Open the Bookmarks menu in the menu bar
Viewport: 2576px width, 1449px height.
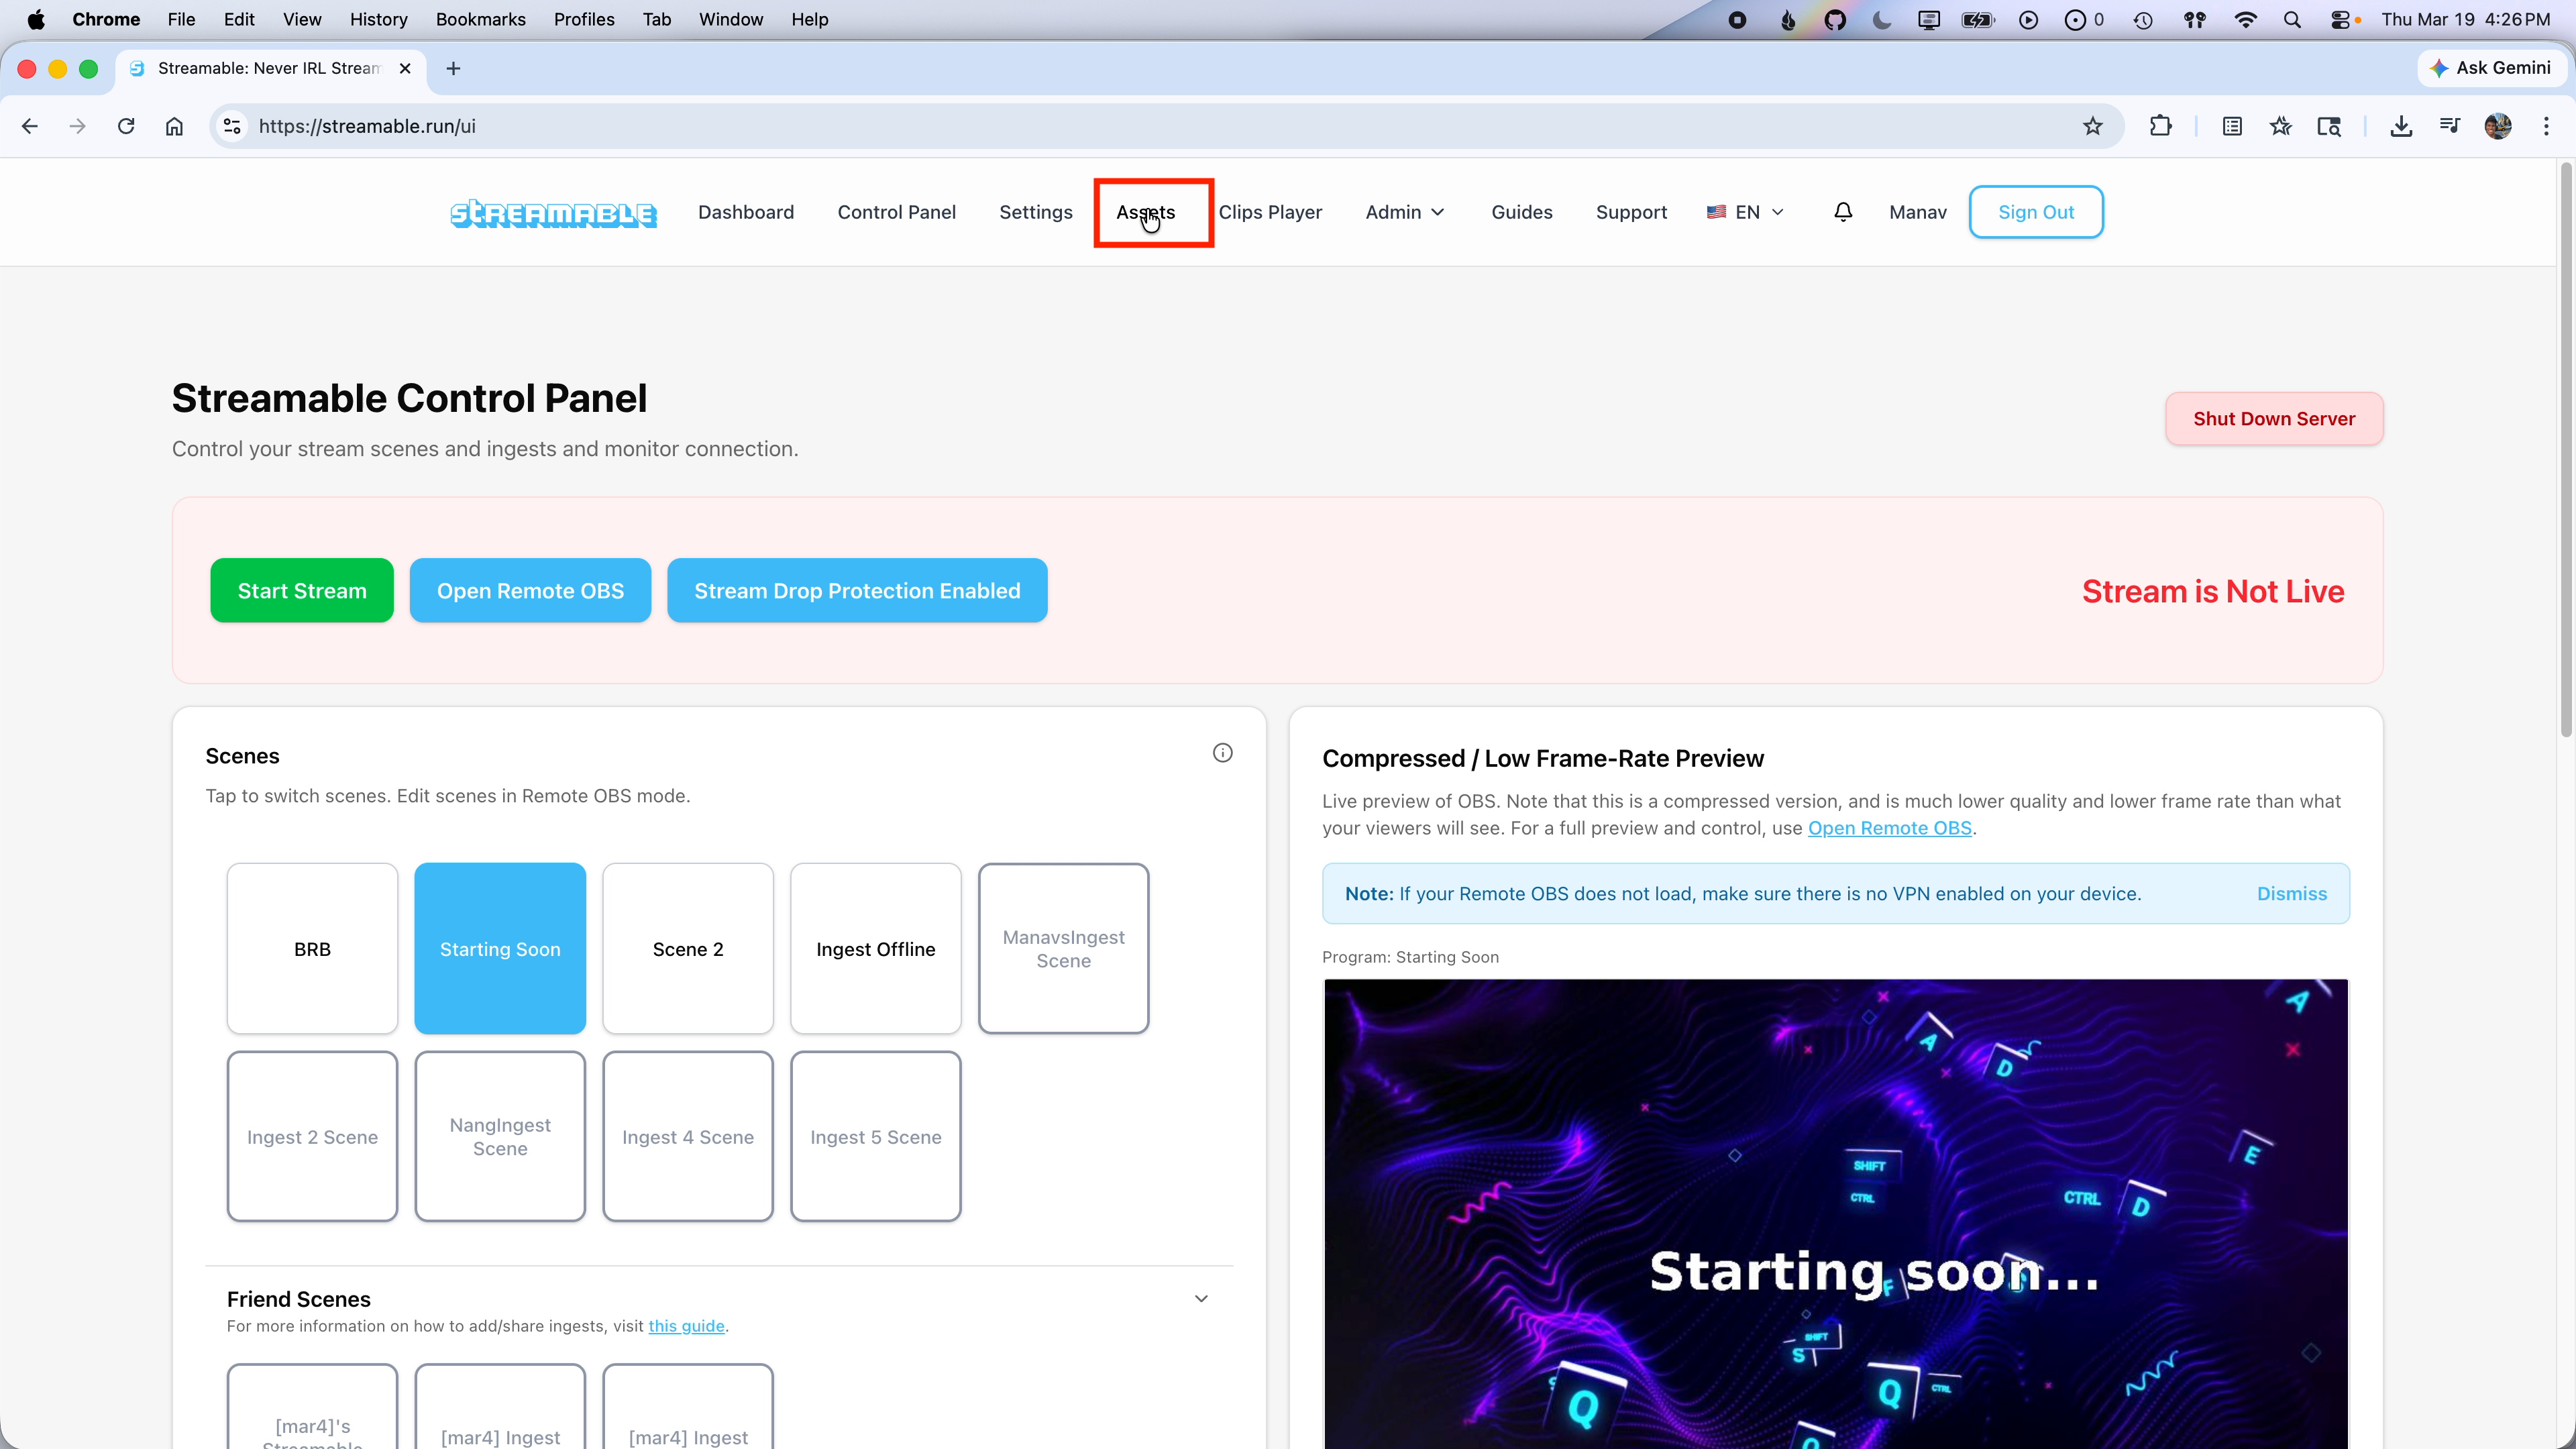[x=480, y=19]
